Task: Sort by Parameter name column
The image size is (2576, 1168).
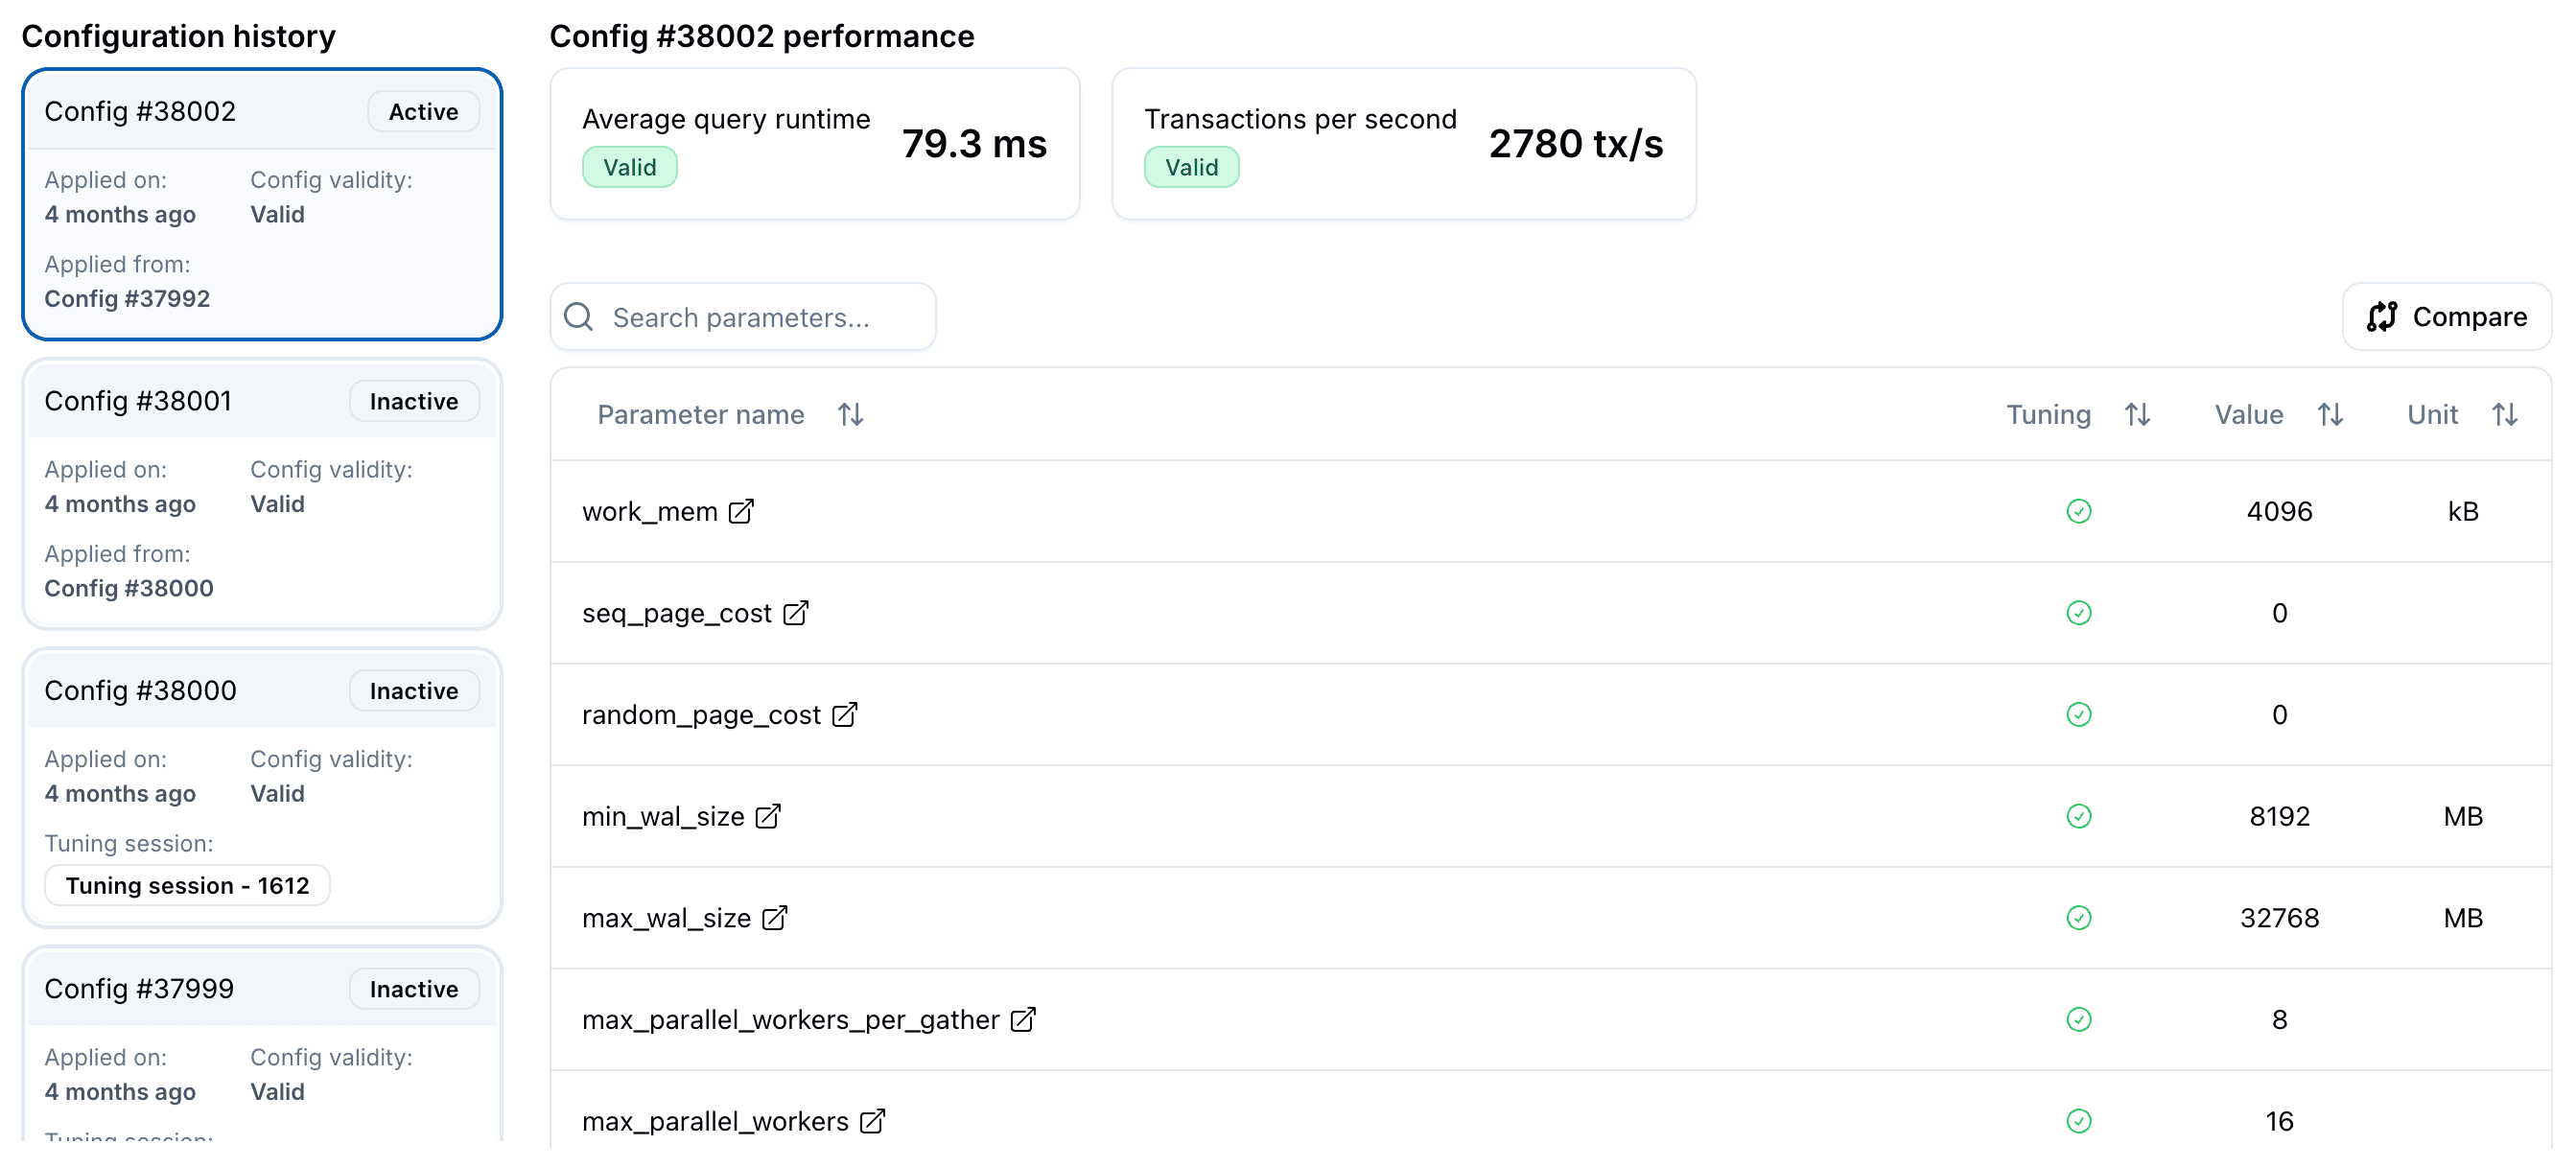Action: [851, 414]
